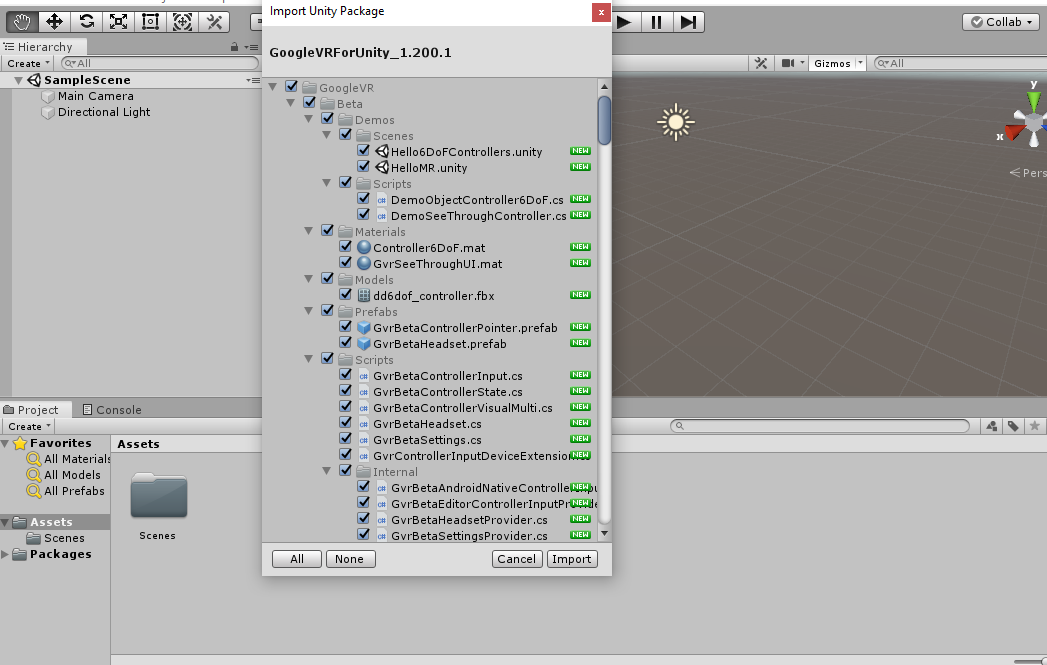This screenshot has height=665, width=1047.
Task: Open the Collab dropdown
Action: click(x=1000, y=22)
